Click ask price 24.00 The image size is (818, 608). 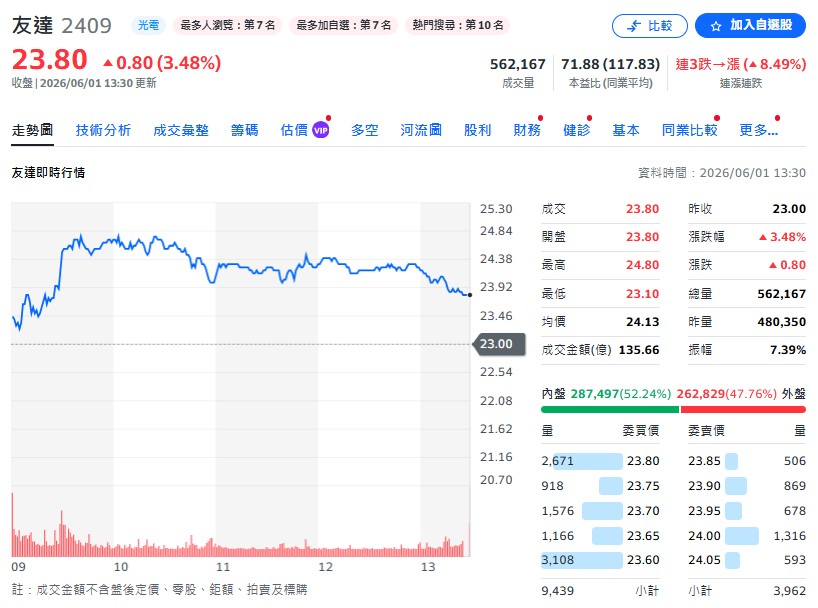tap(704, 536)
